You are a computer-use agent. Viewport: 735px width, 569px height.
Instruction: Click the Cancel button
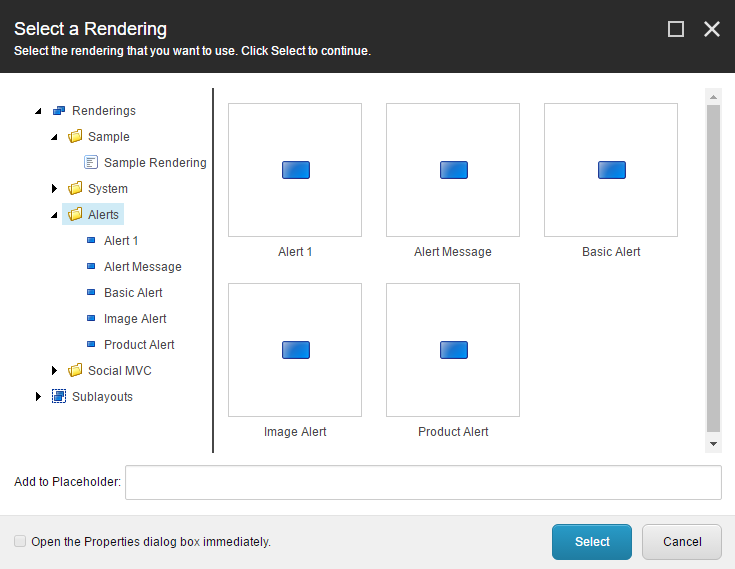(682, 542)
